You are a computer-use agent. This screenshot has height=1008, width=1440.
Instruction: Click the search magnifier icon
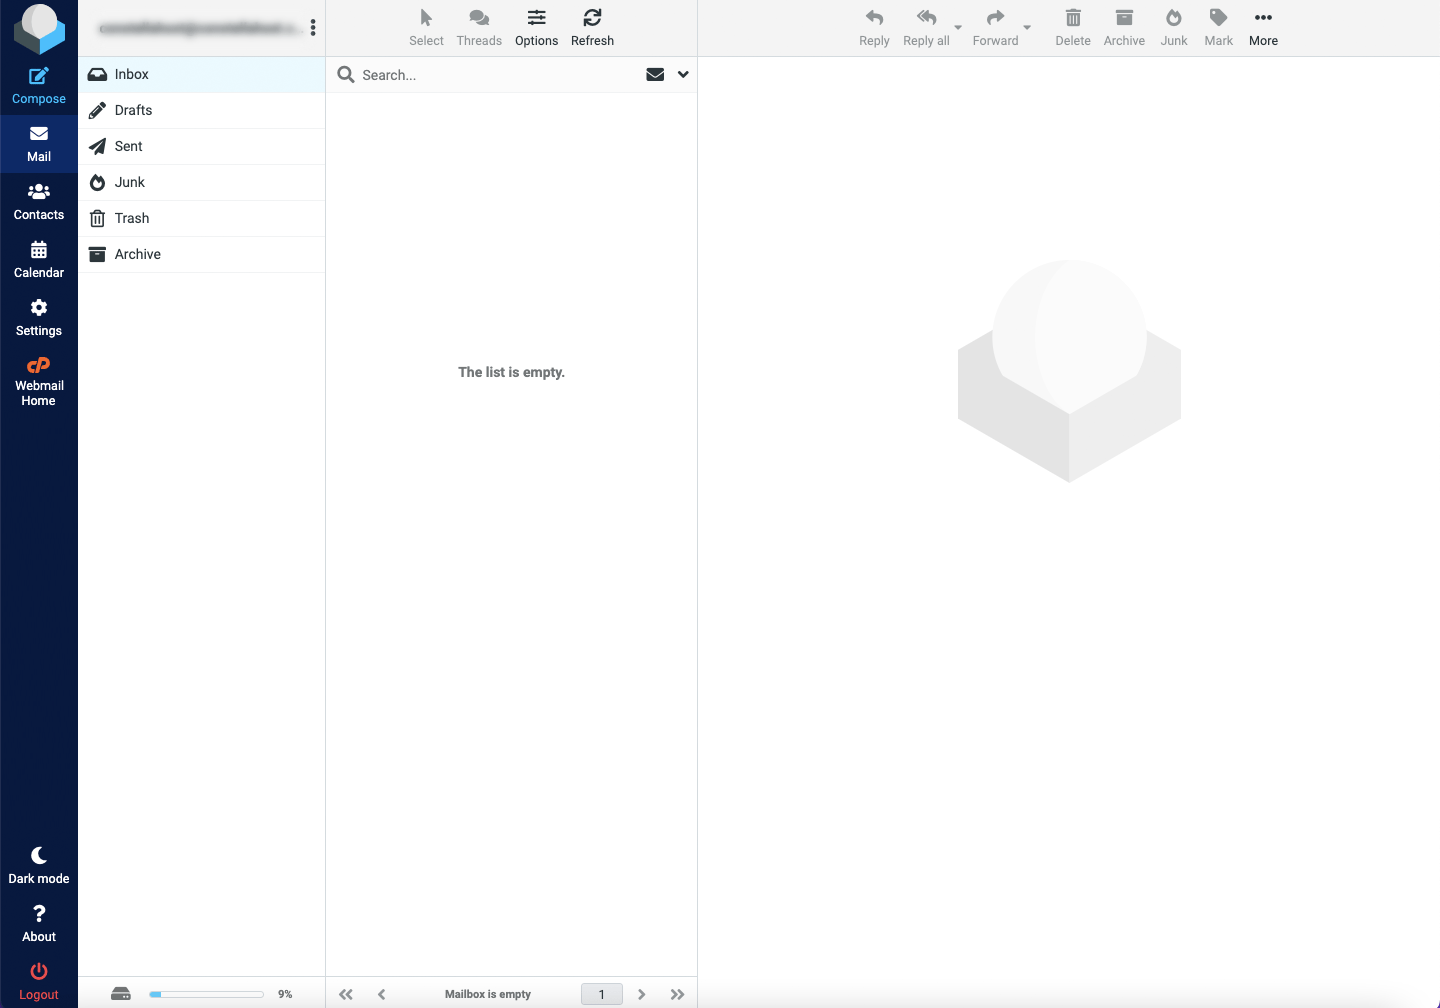pos(346,75)
